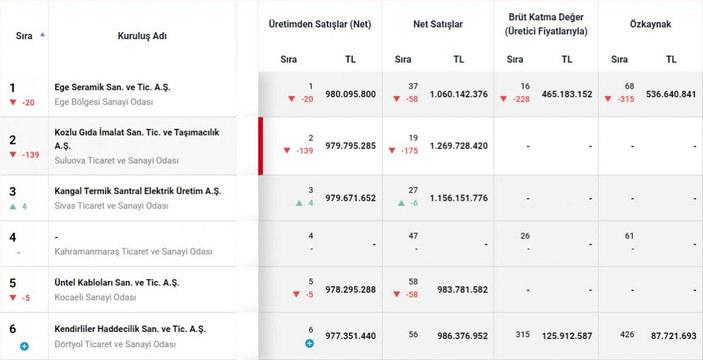703x360 pixels.
Task: Click the Özkaynak column header
Action: tap(650, 24)
